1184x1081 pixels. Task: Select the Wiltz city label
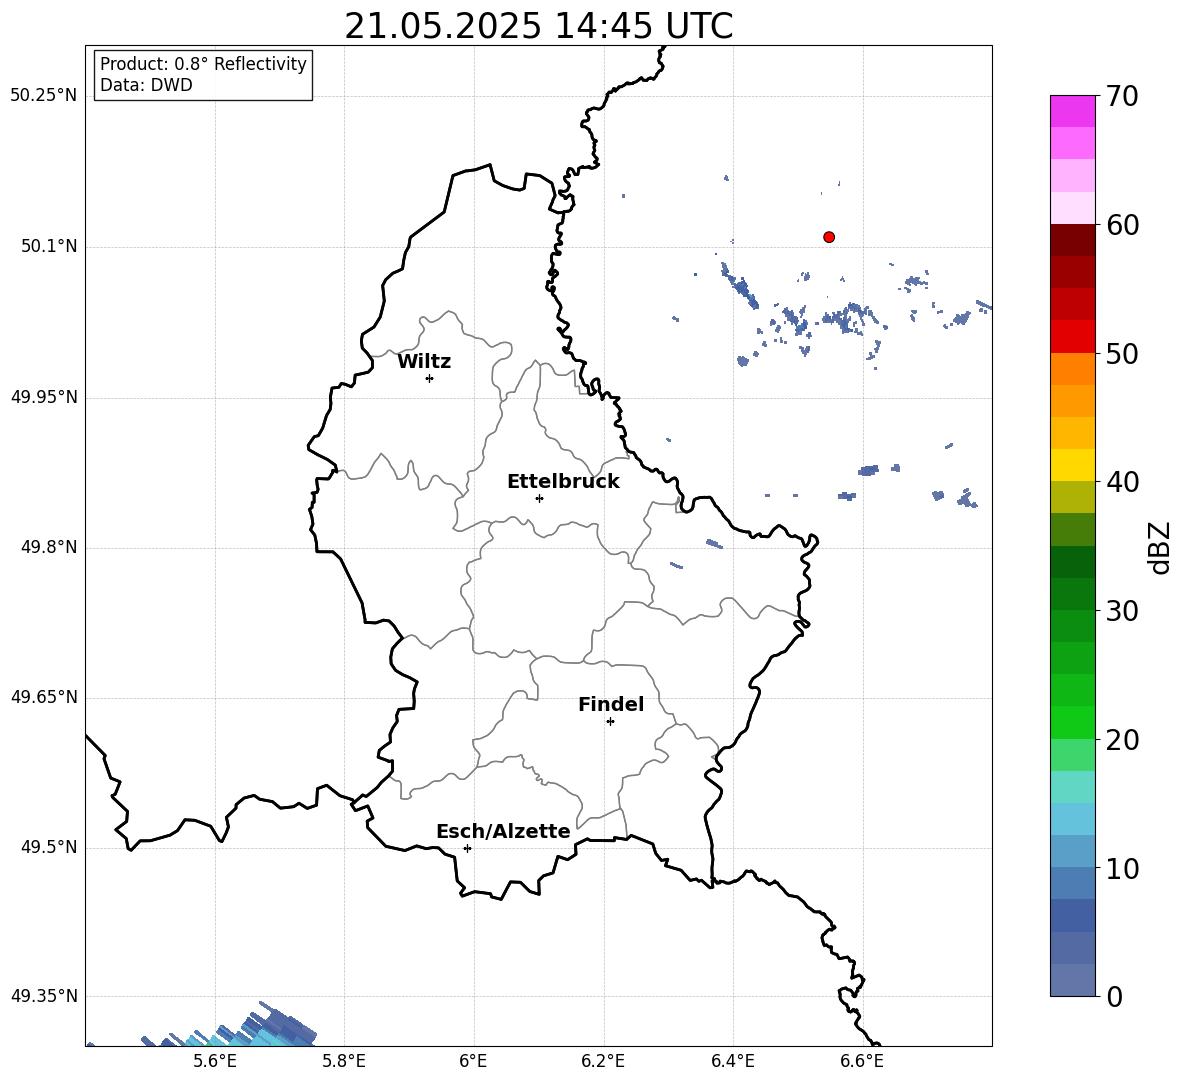point(424,362)
